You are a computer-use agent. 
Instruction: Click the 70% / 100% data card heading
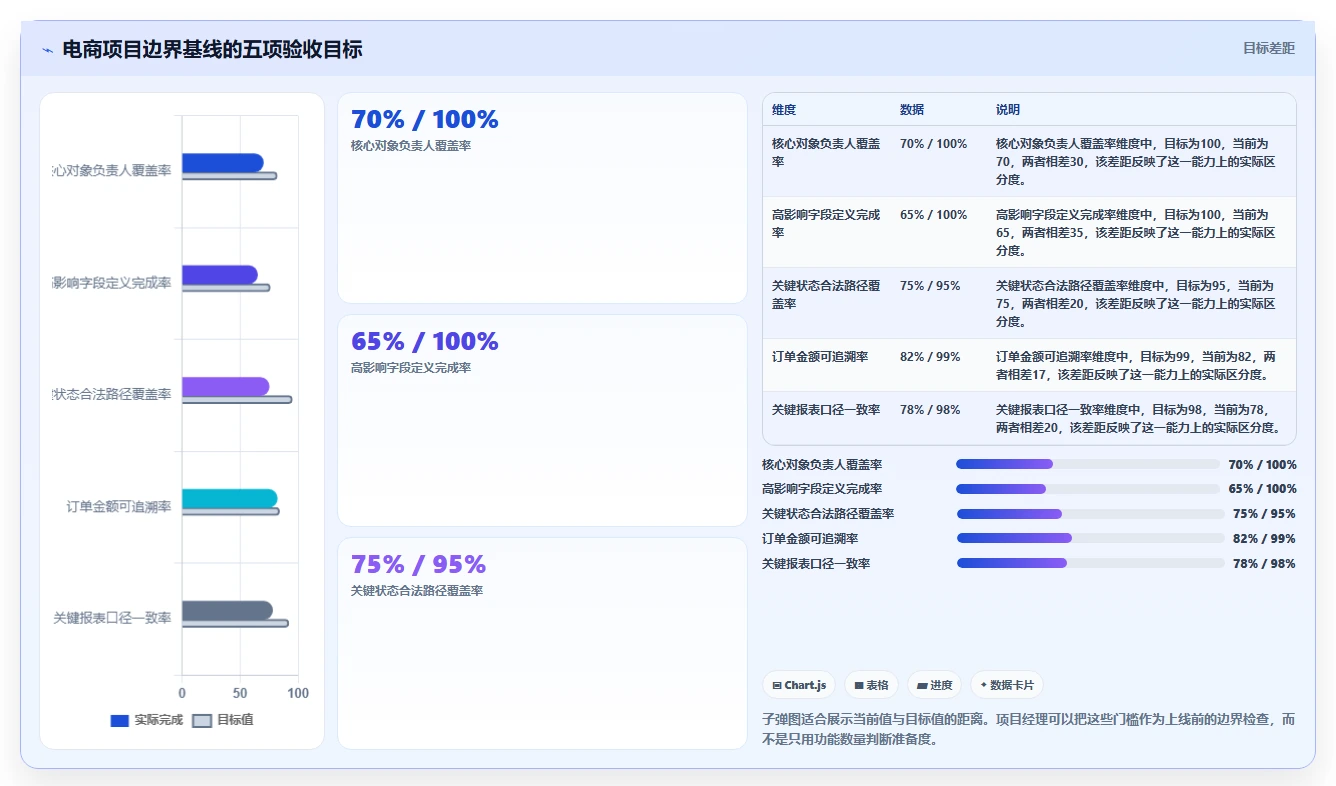click(425, 119)
